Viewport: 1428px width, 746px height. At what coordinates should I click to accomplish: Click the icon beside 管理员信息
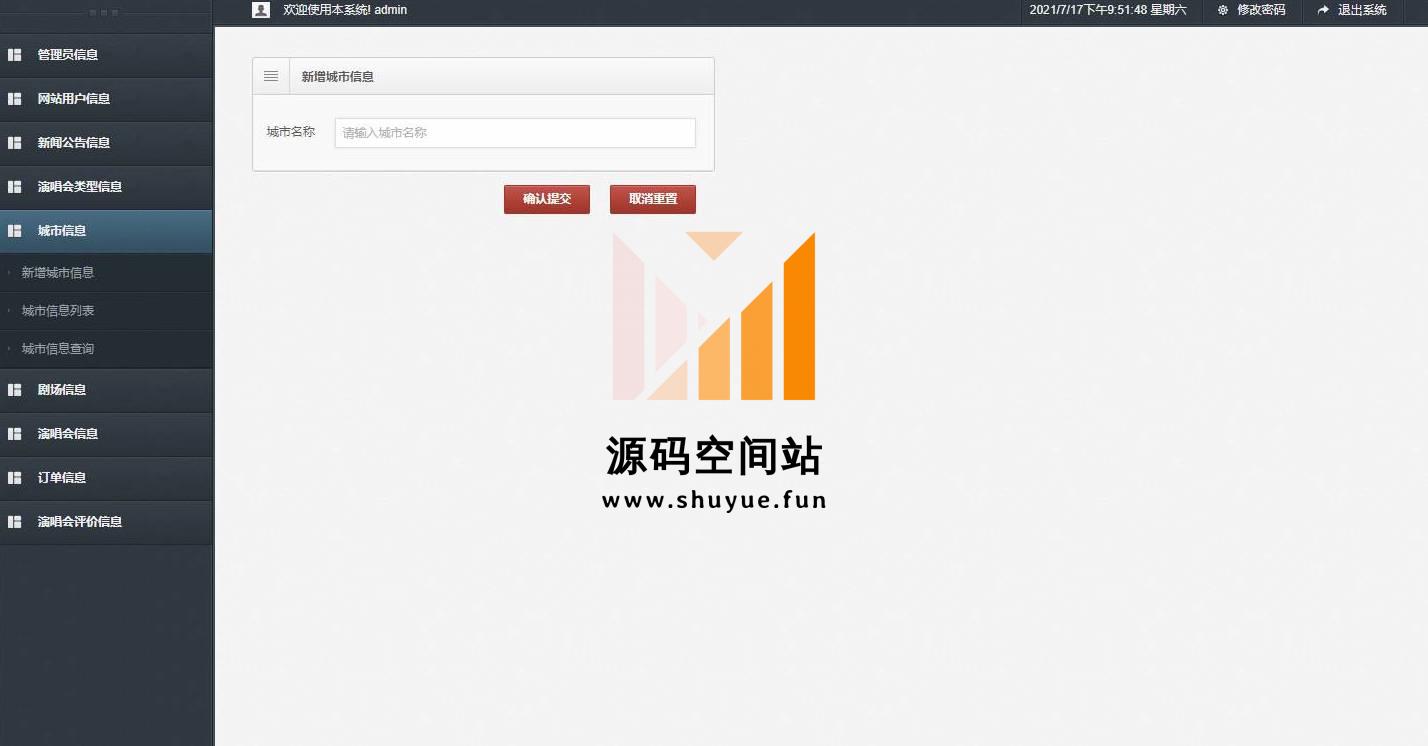(x=15, y=55)
